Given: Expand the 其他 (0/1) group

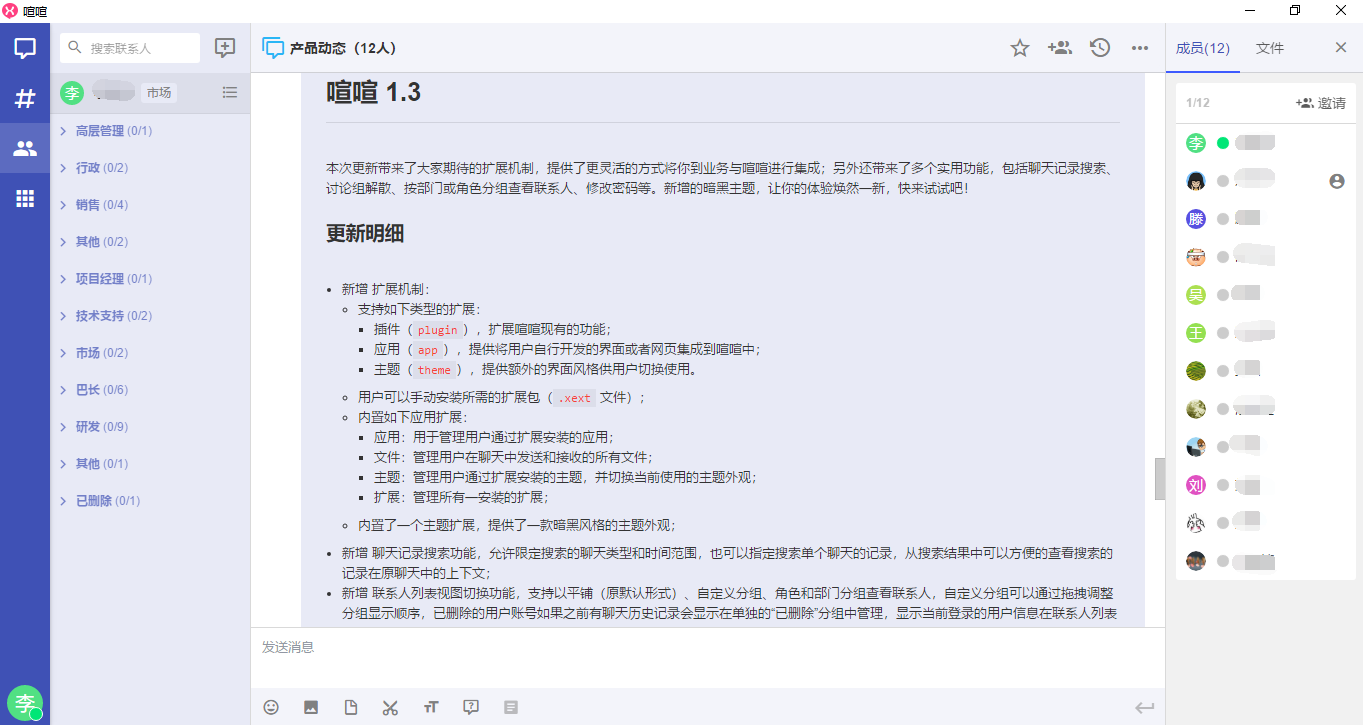Looking at the screenshot, I should [x=150, y=464].
